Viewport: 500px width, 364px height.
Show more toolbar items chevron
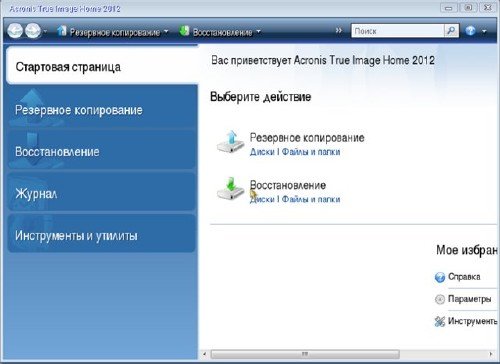click(339, 31)
